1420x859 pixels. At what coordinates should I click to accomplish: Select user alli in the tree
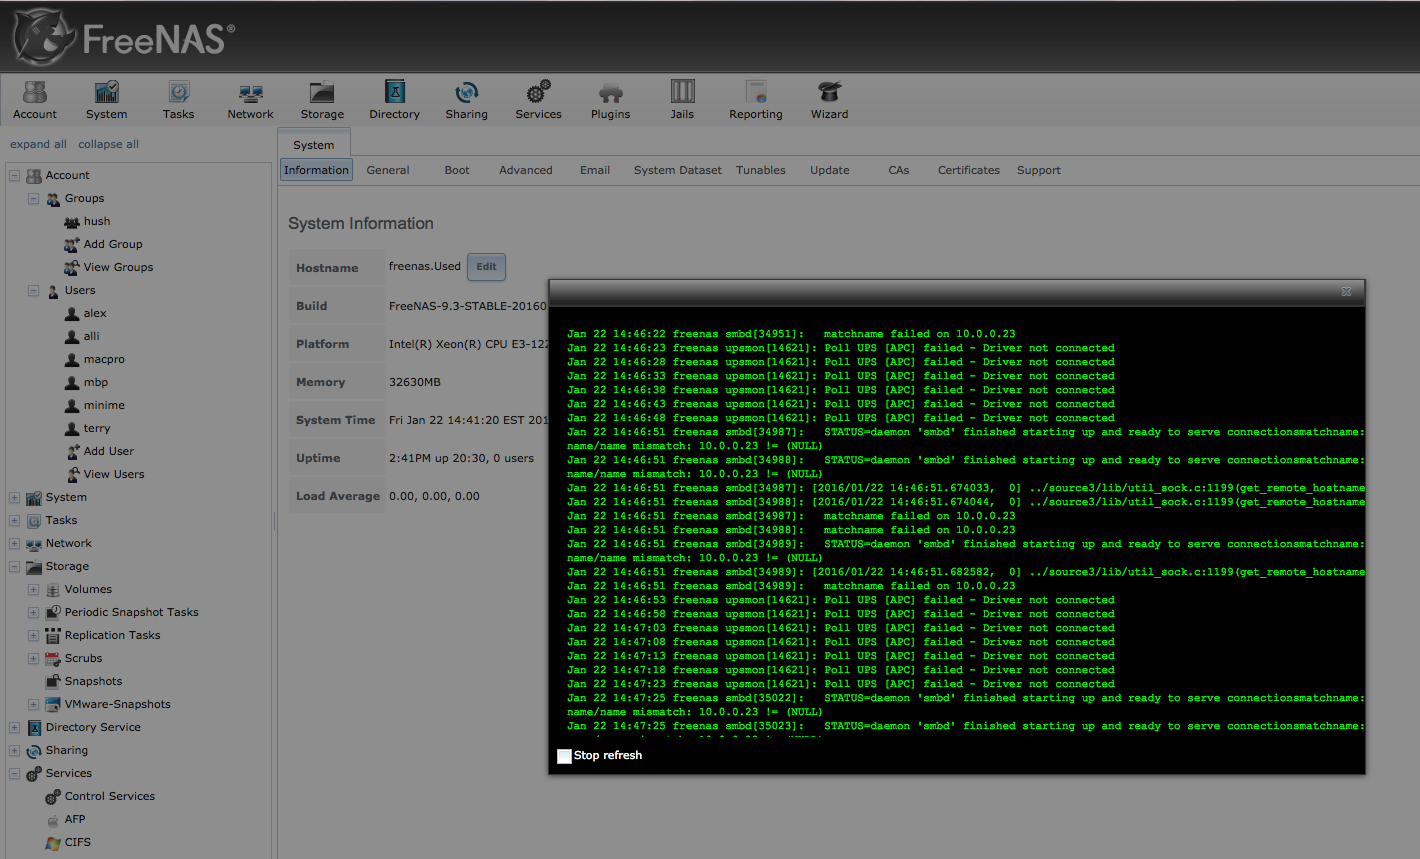click(x=91, y=336)
